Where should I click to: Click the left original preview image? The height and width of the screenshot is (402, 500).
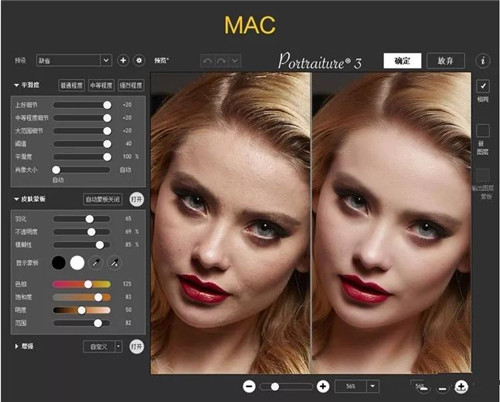(231, 223)
